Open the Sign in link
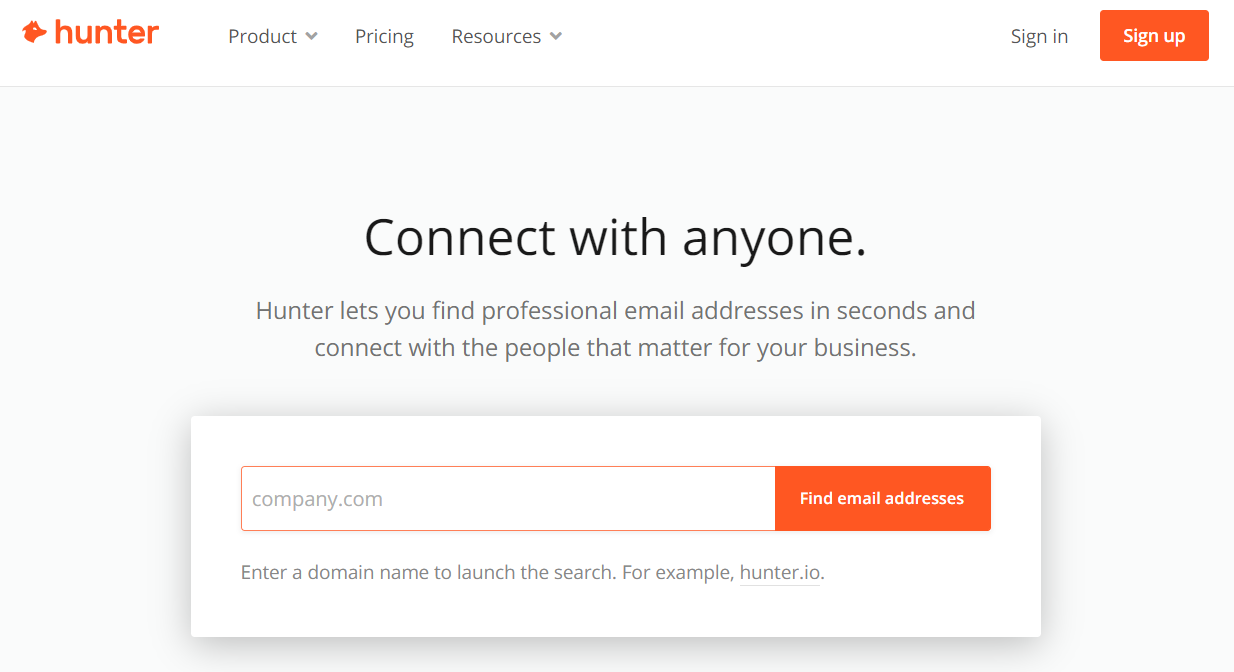1234x672 pixels. click(x=1039, y=36)
